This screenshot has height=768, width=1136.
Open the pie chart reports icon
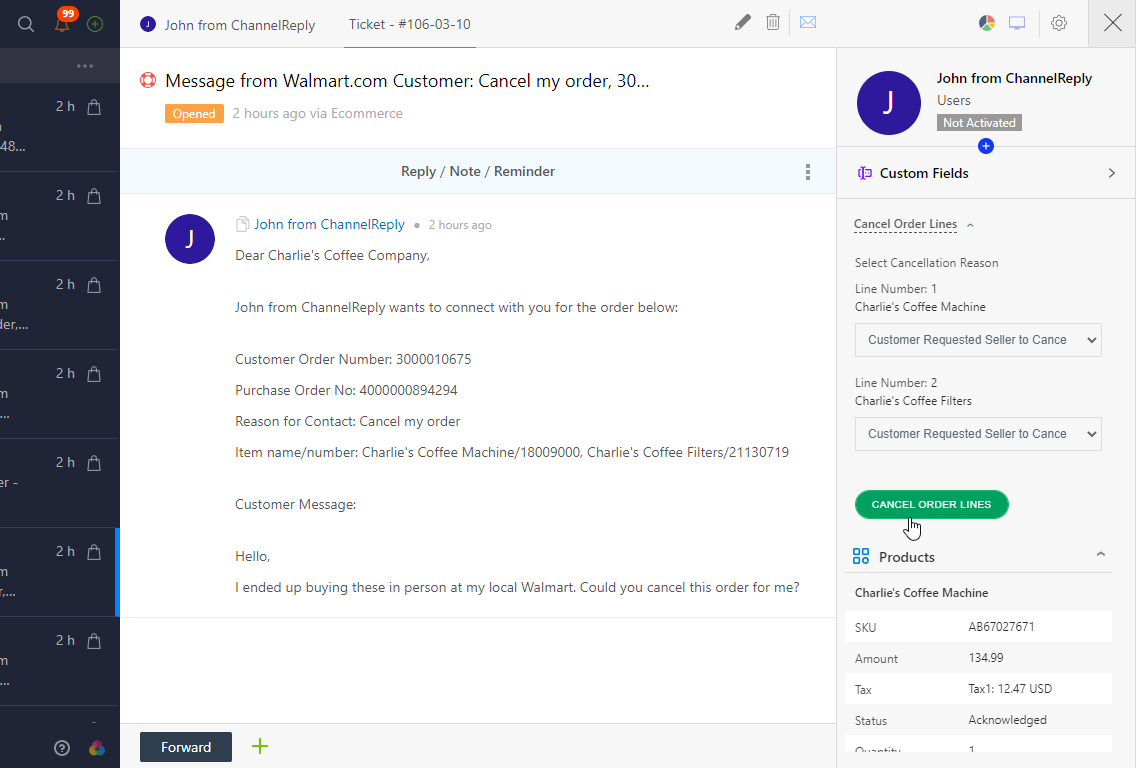(x=987, y=23)
